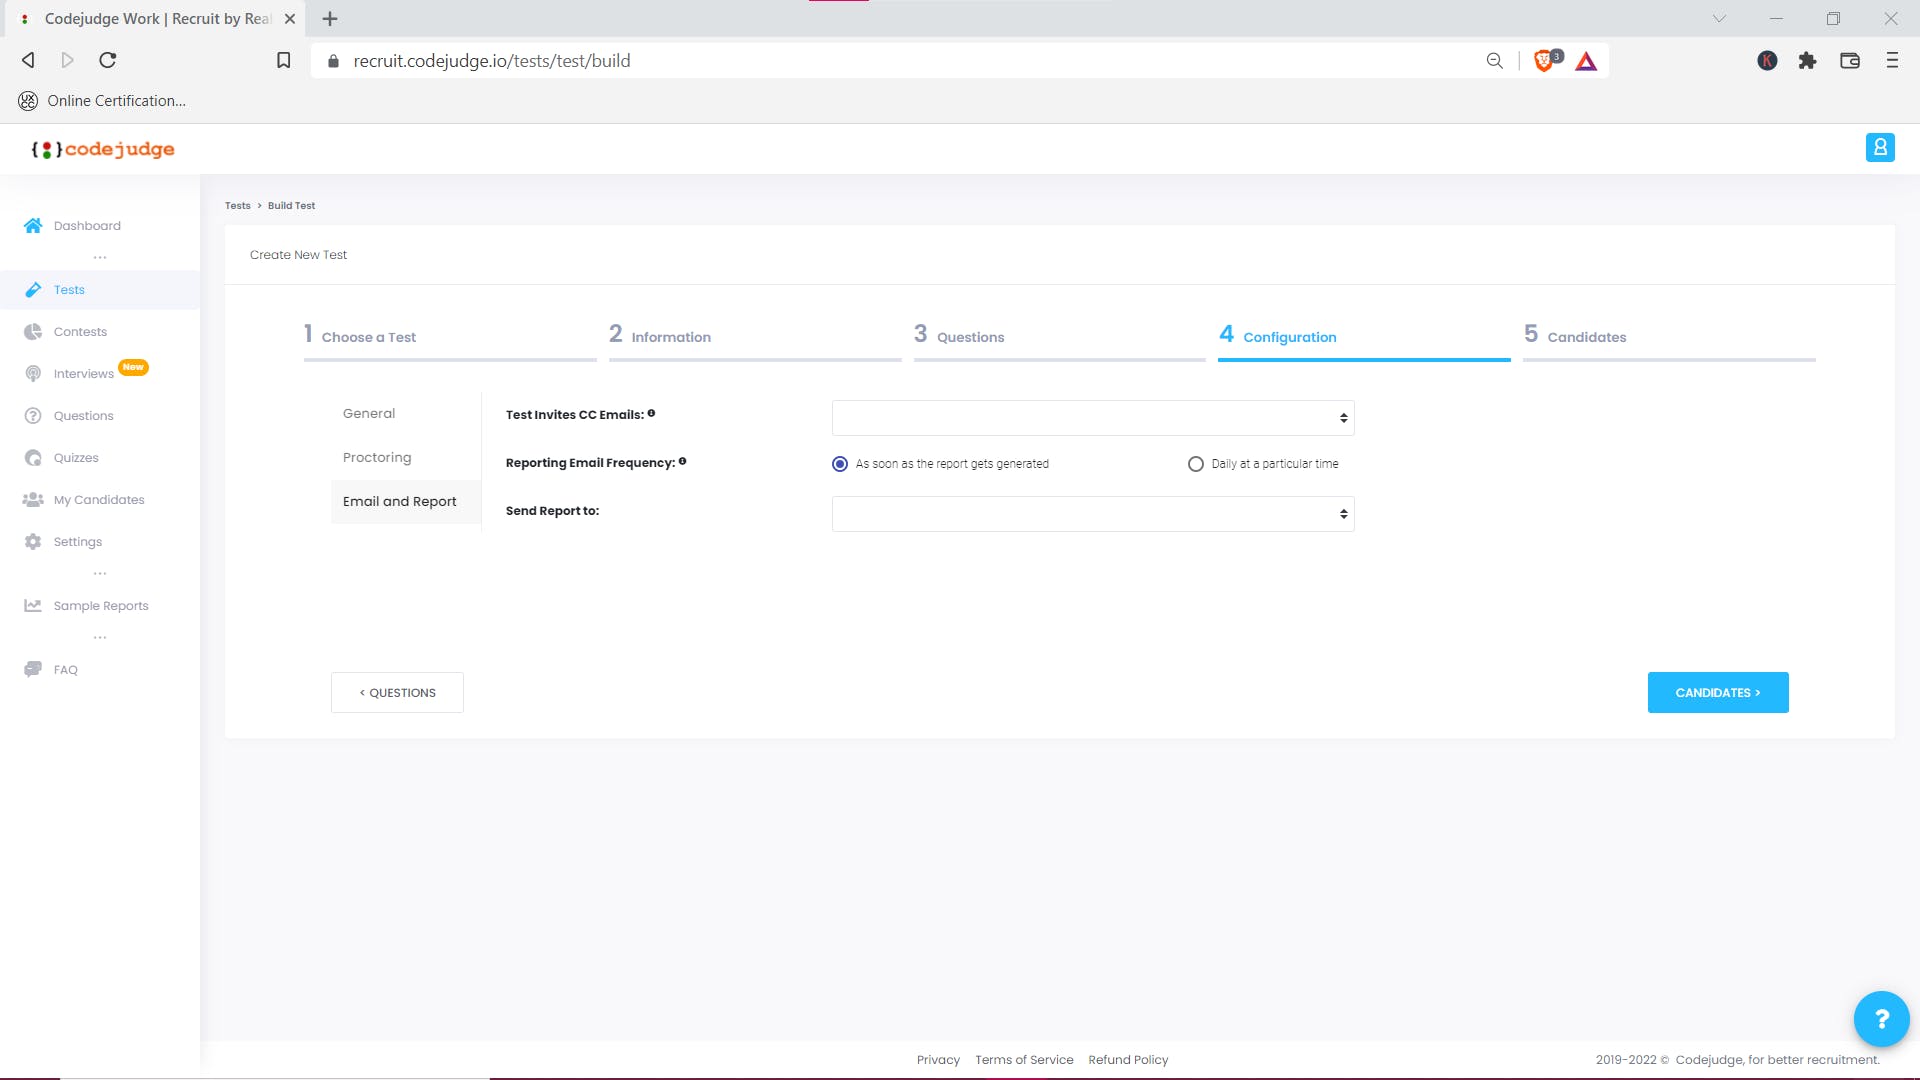Go to step 5 Candidates tab
Viewport: 1920px width, 1080px height.
[1586, 337]
